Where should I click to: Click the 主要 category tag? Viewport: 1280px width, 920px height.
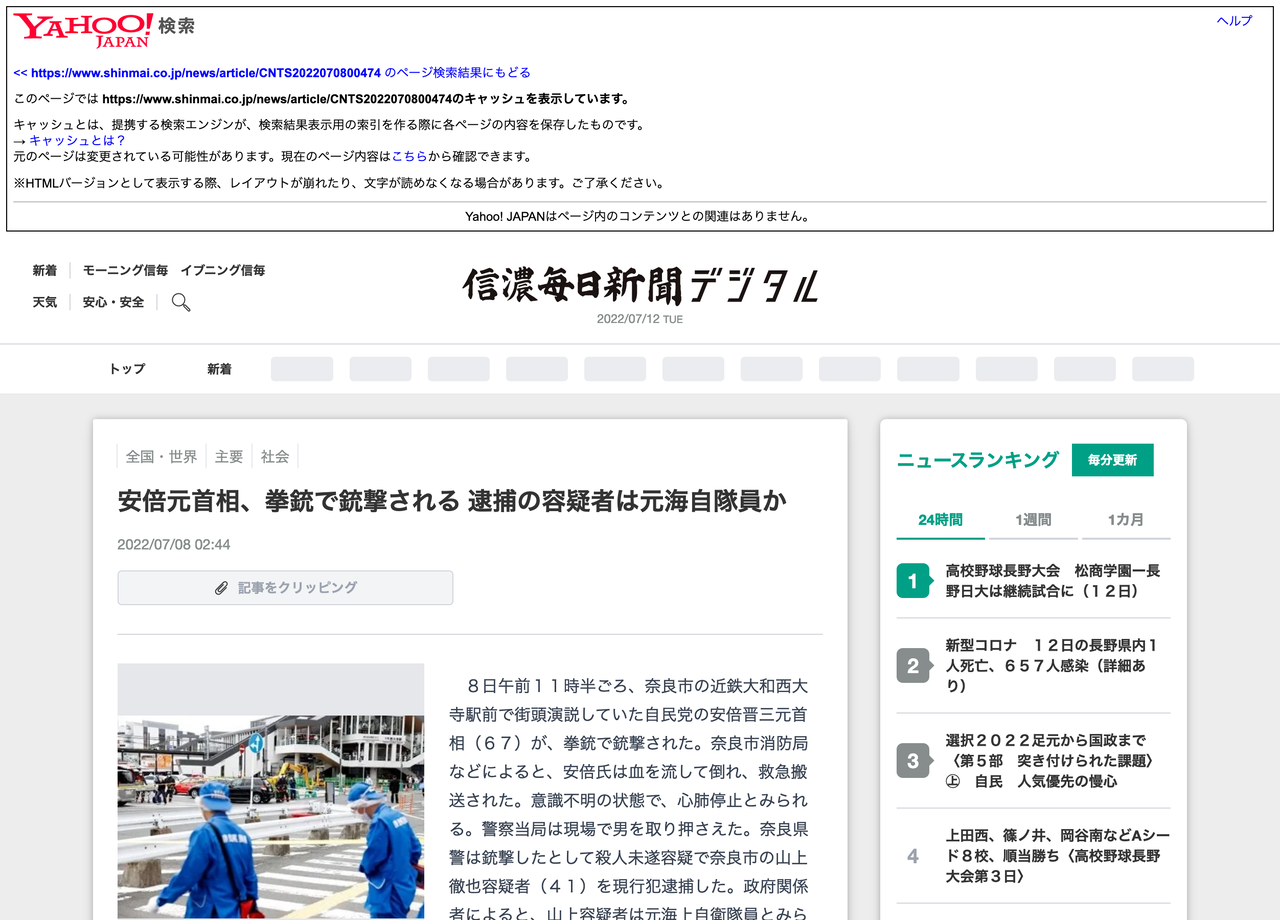(x=229, y=457)
